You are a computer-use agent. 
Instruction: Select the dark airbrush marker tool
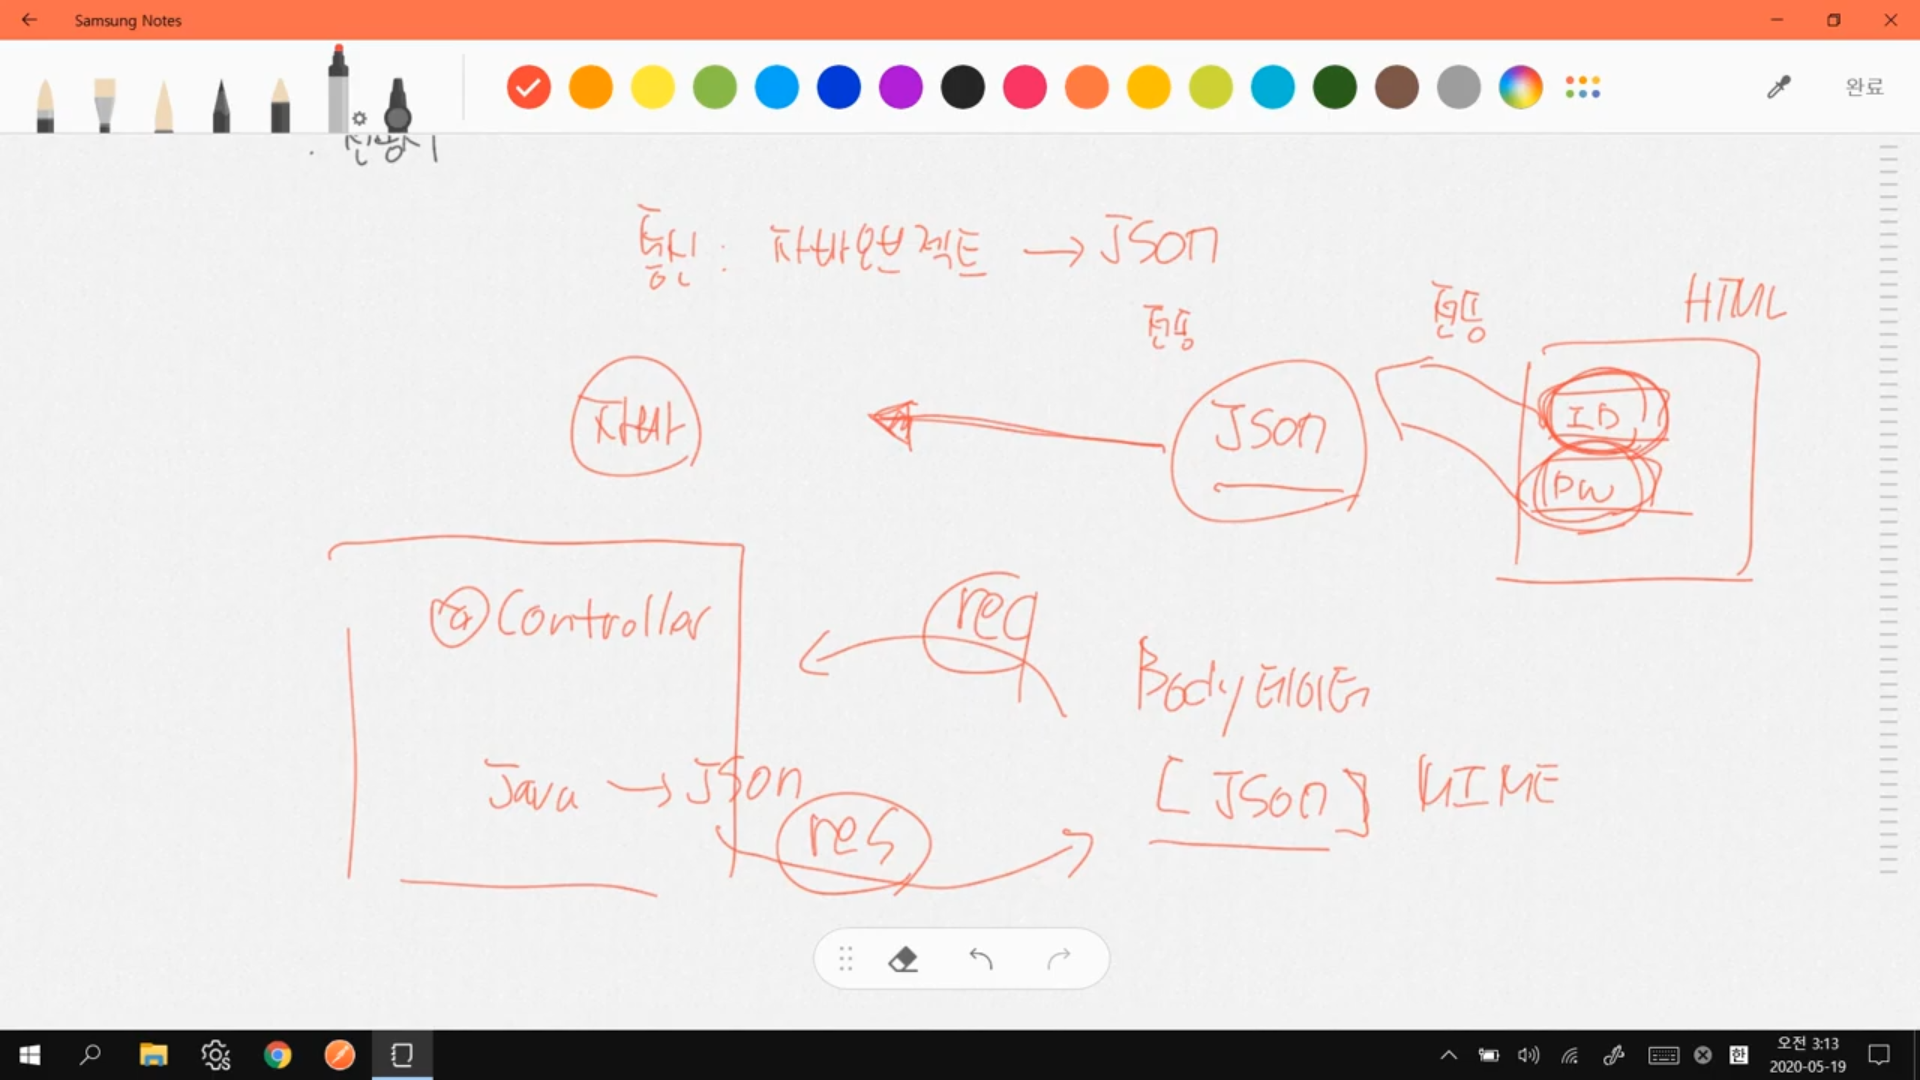398,105
